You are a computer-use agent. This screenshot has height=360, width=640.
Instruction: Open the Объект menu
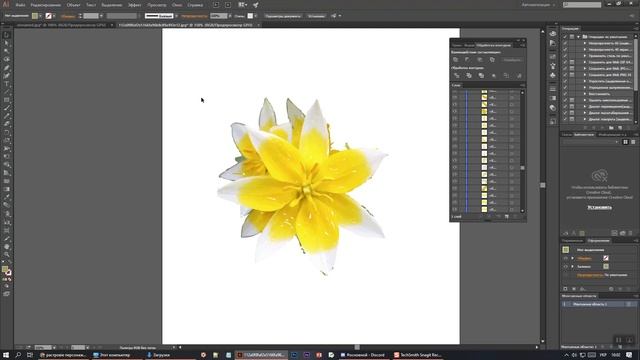coord(73,5)
